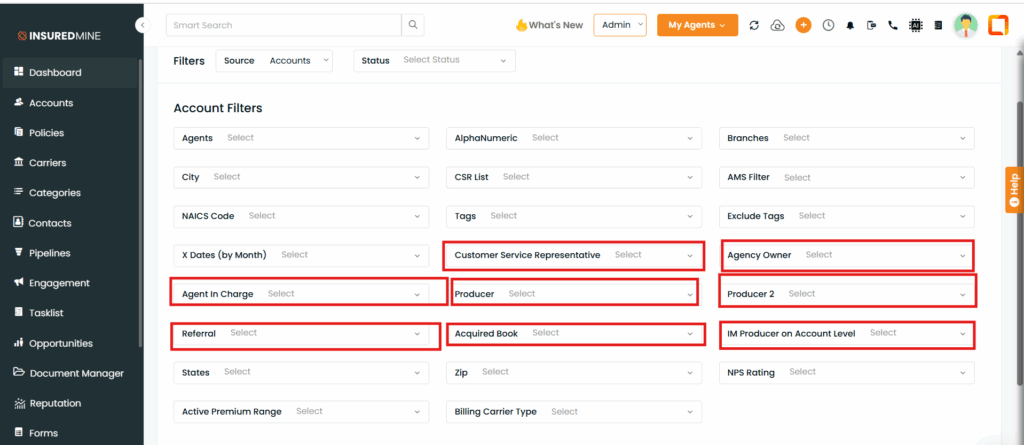Click the orange plus add icon
This screenshot has height=445, width=1024.
803,25
